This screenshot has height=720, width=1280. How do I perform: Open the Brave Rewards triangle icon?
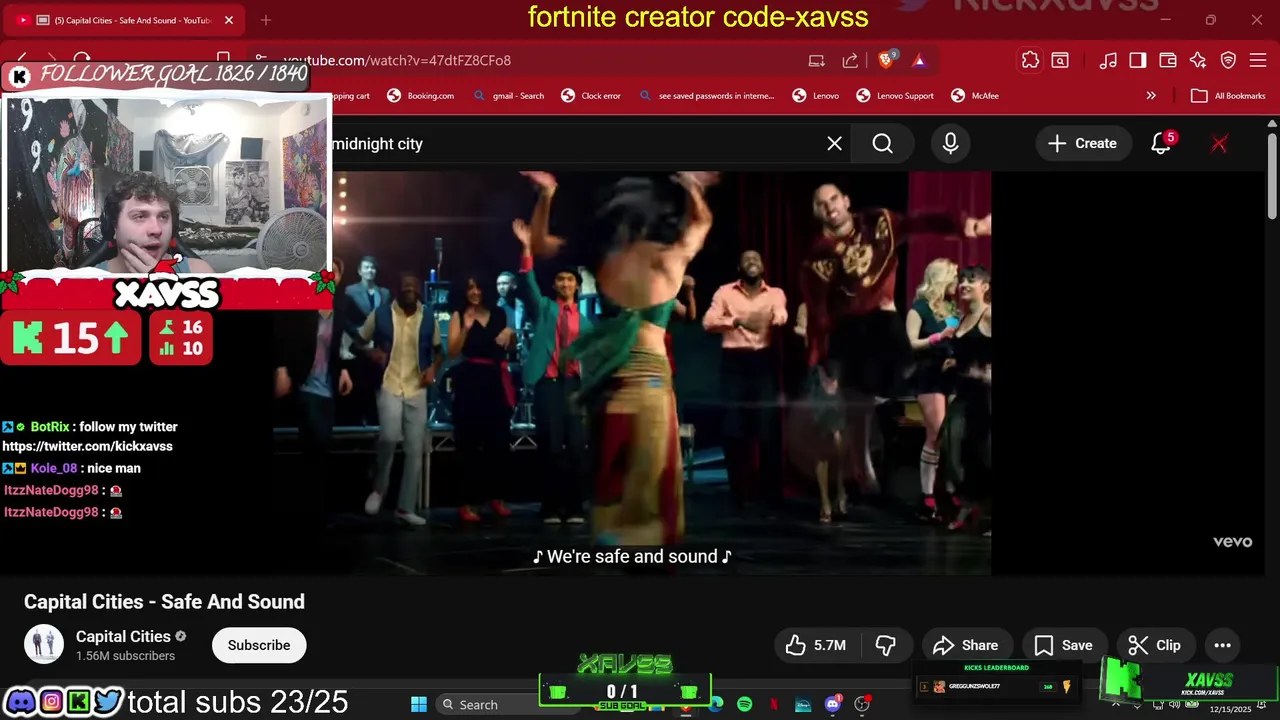tap(919, 60)
